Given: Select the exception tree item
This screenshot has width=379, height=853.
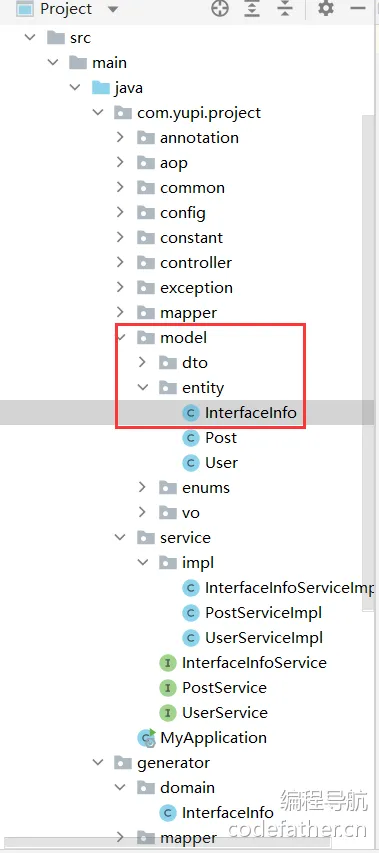Looking at the screenshot, I should pos(196,288).
